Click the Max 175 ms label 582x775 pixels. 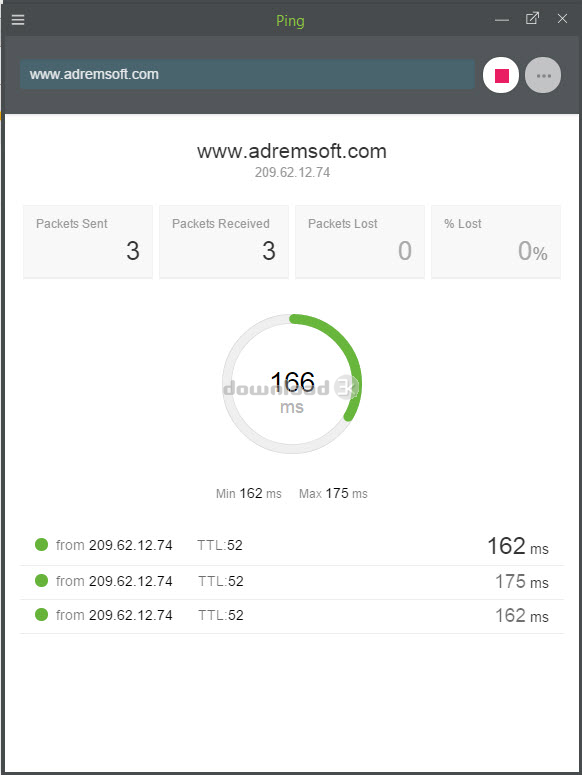pos(333,493)
